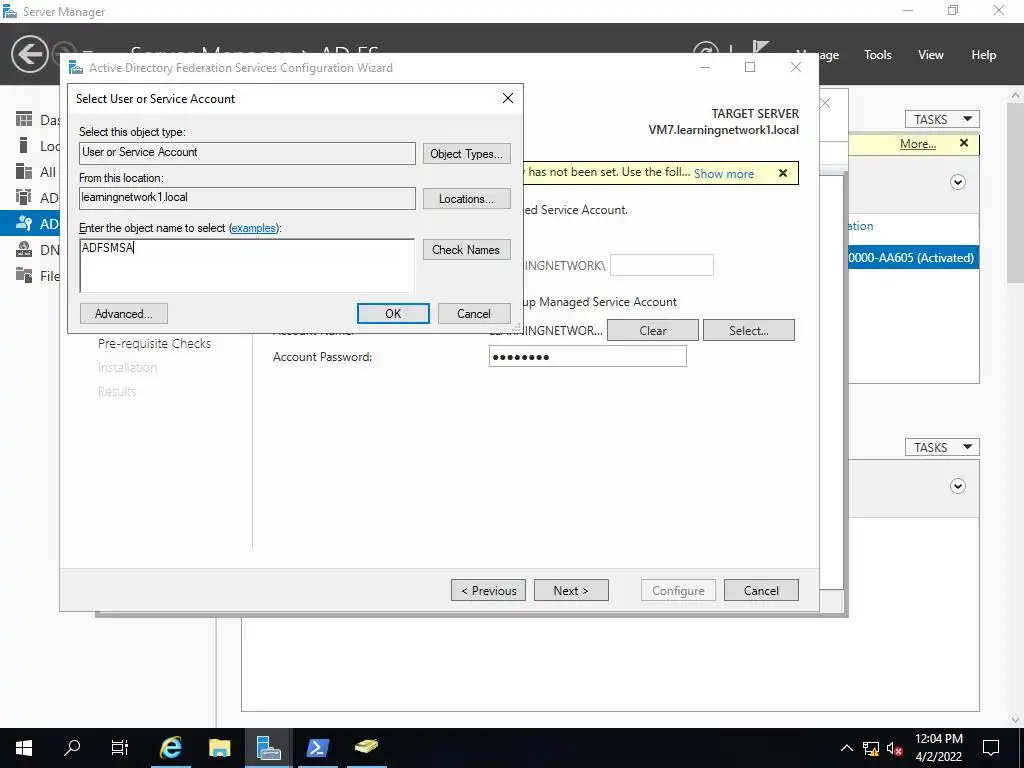Click the LEARNINGNETWORK\ account name field

662,265
